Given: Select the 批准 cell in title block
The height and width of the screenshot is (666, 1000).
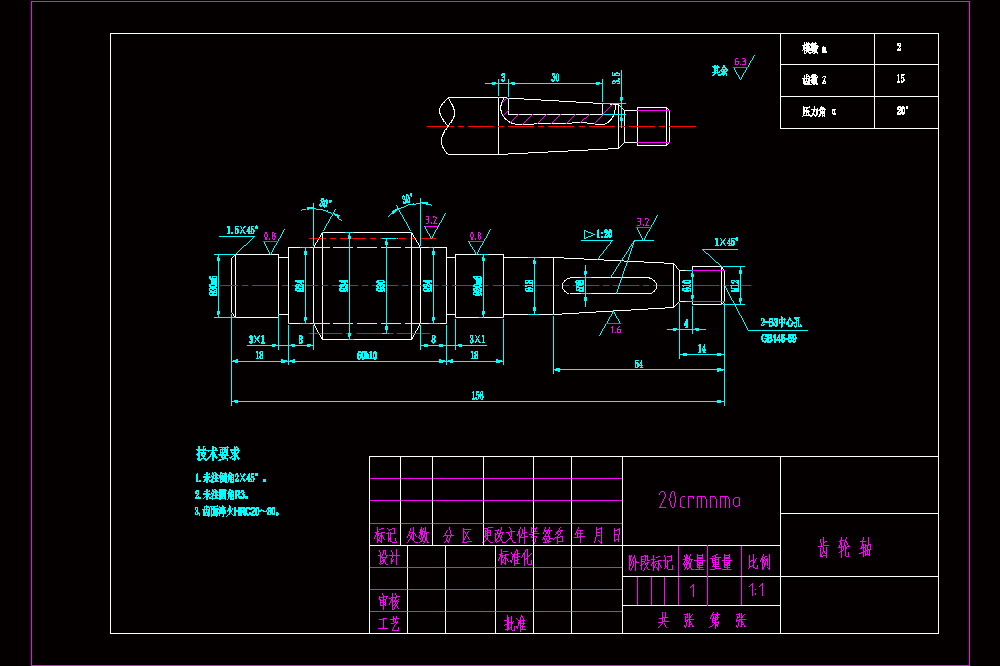Looking at the screenshot, I should (x=515, y=623).
